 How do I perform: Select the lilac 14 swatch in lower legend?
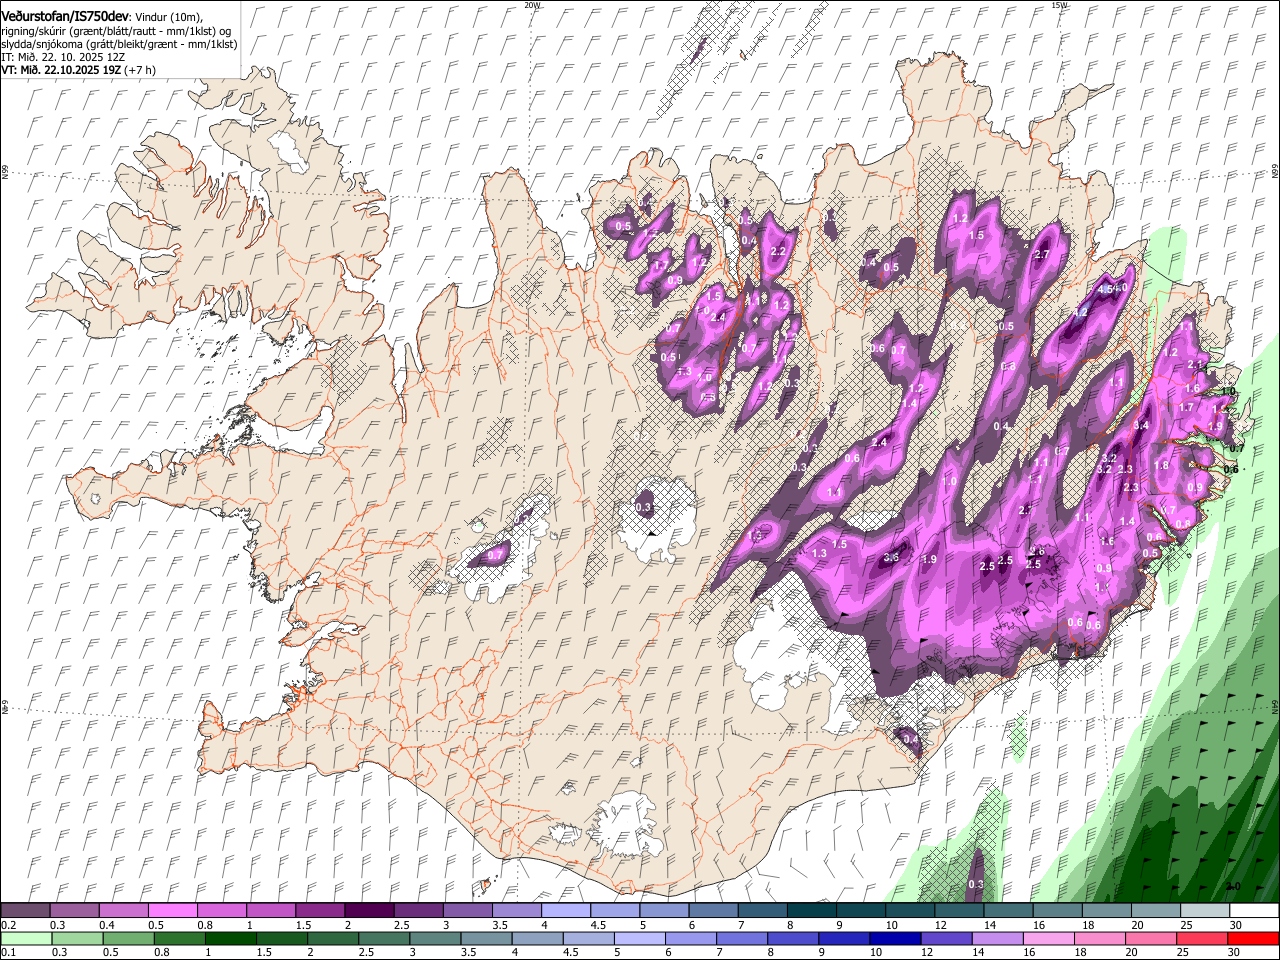click(999, 939)
